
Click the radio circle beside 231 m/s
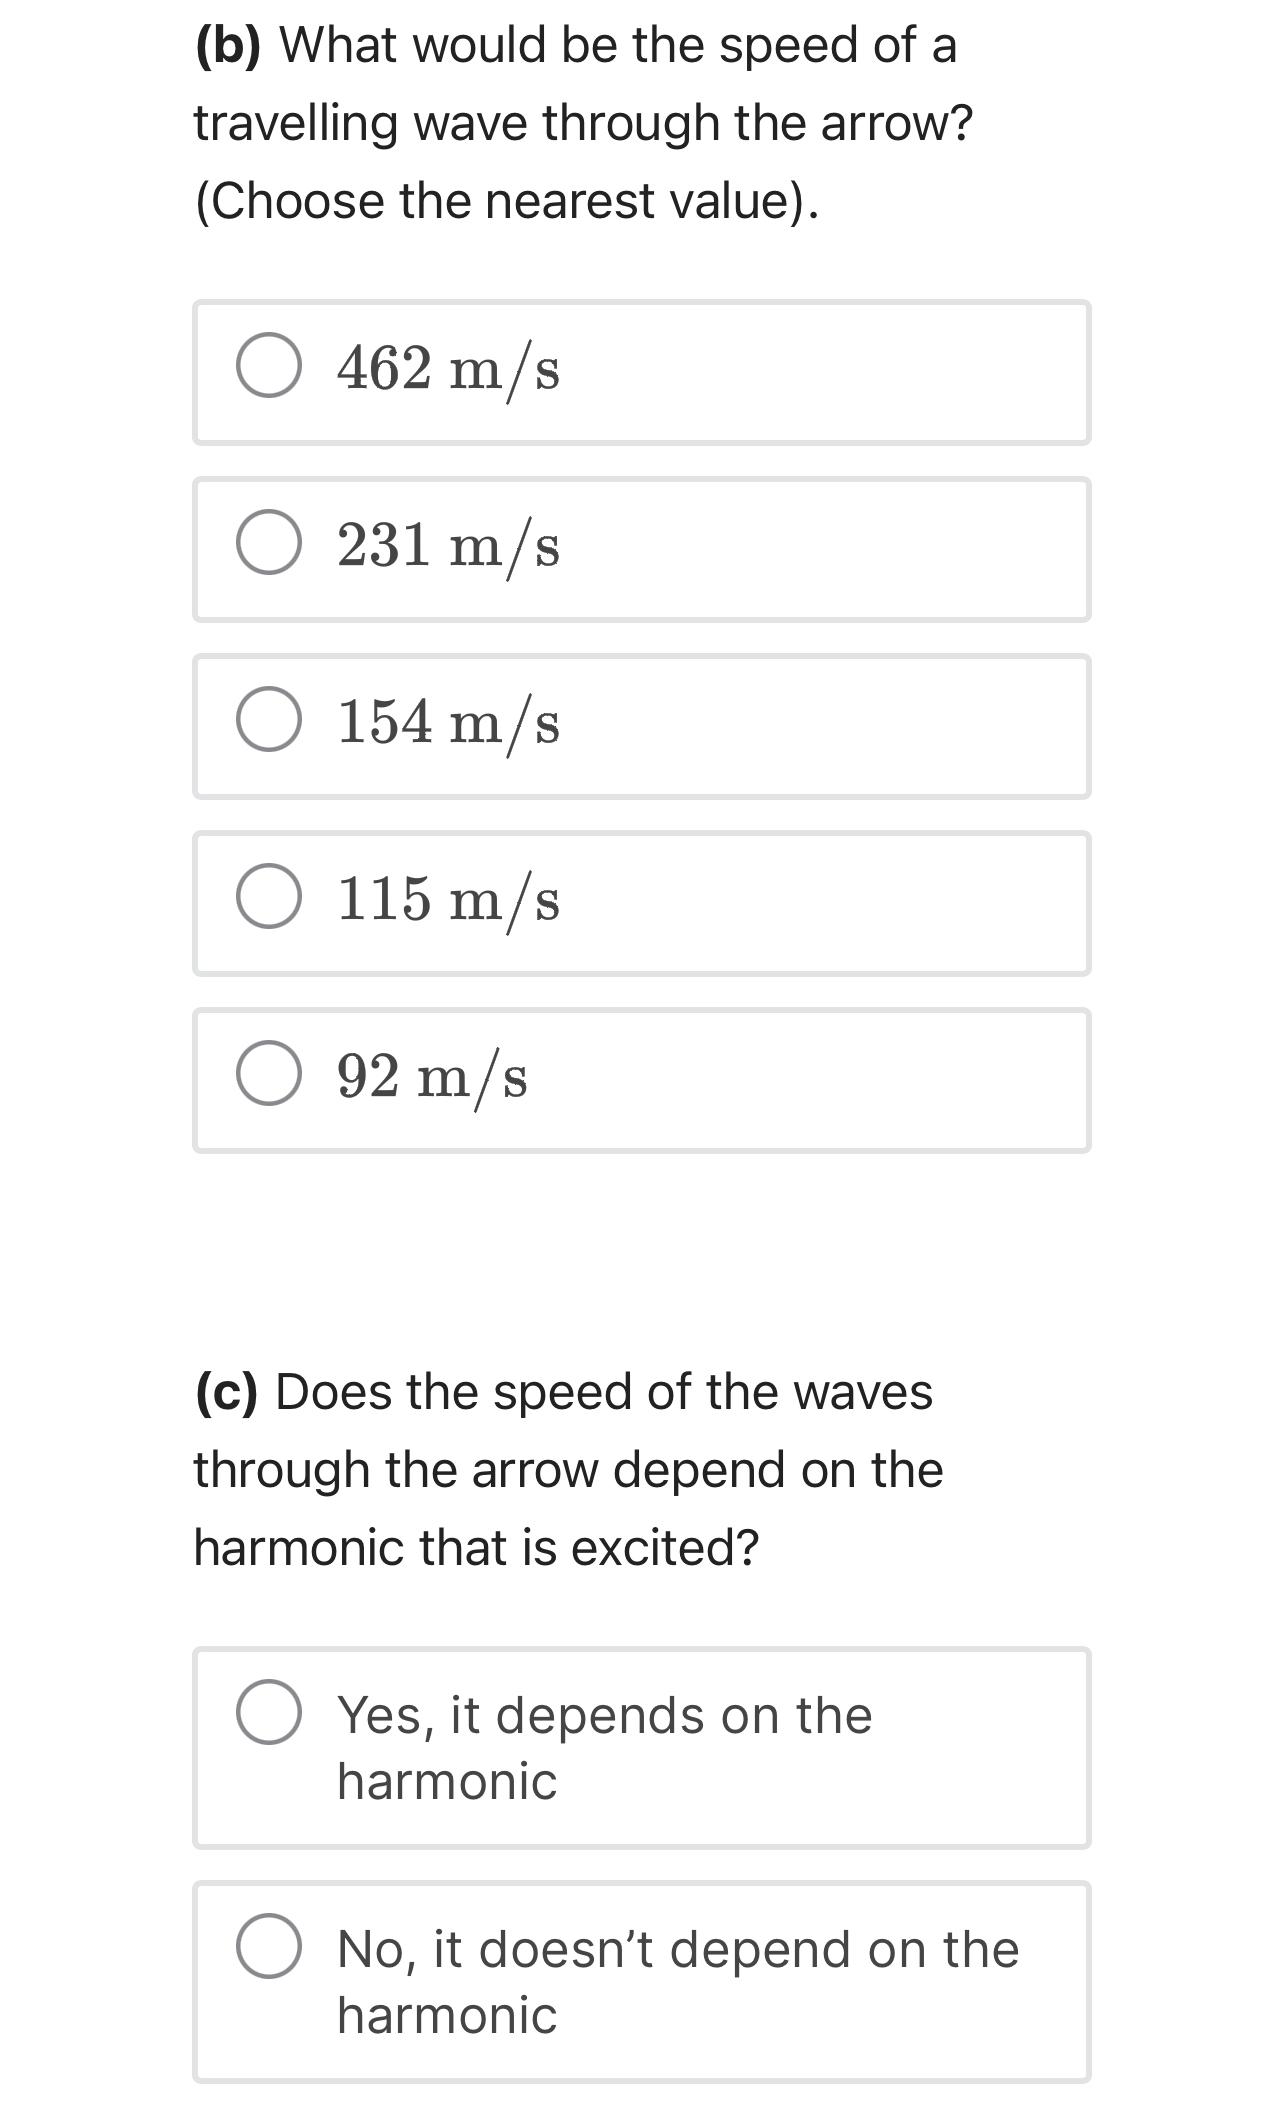[x=271, y=545]
